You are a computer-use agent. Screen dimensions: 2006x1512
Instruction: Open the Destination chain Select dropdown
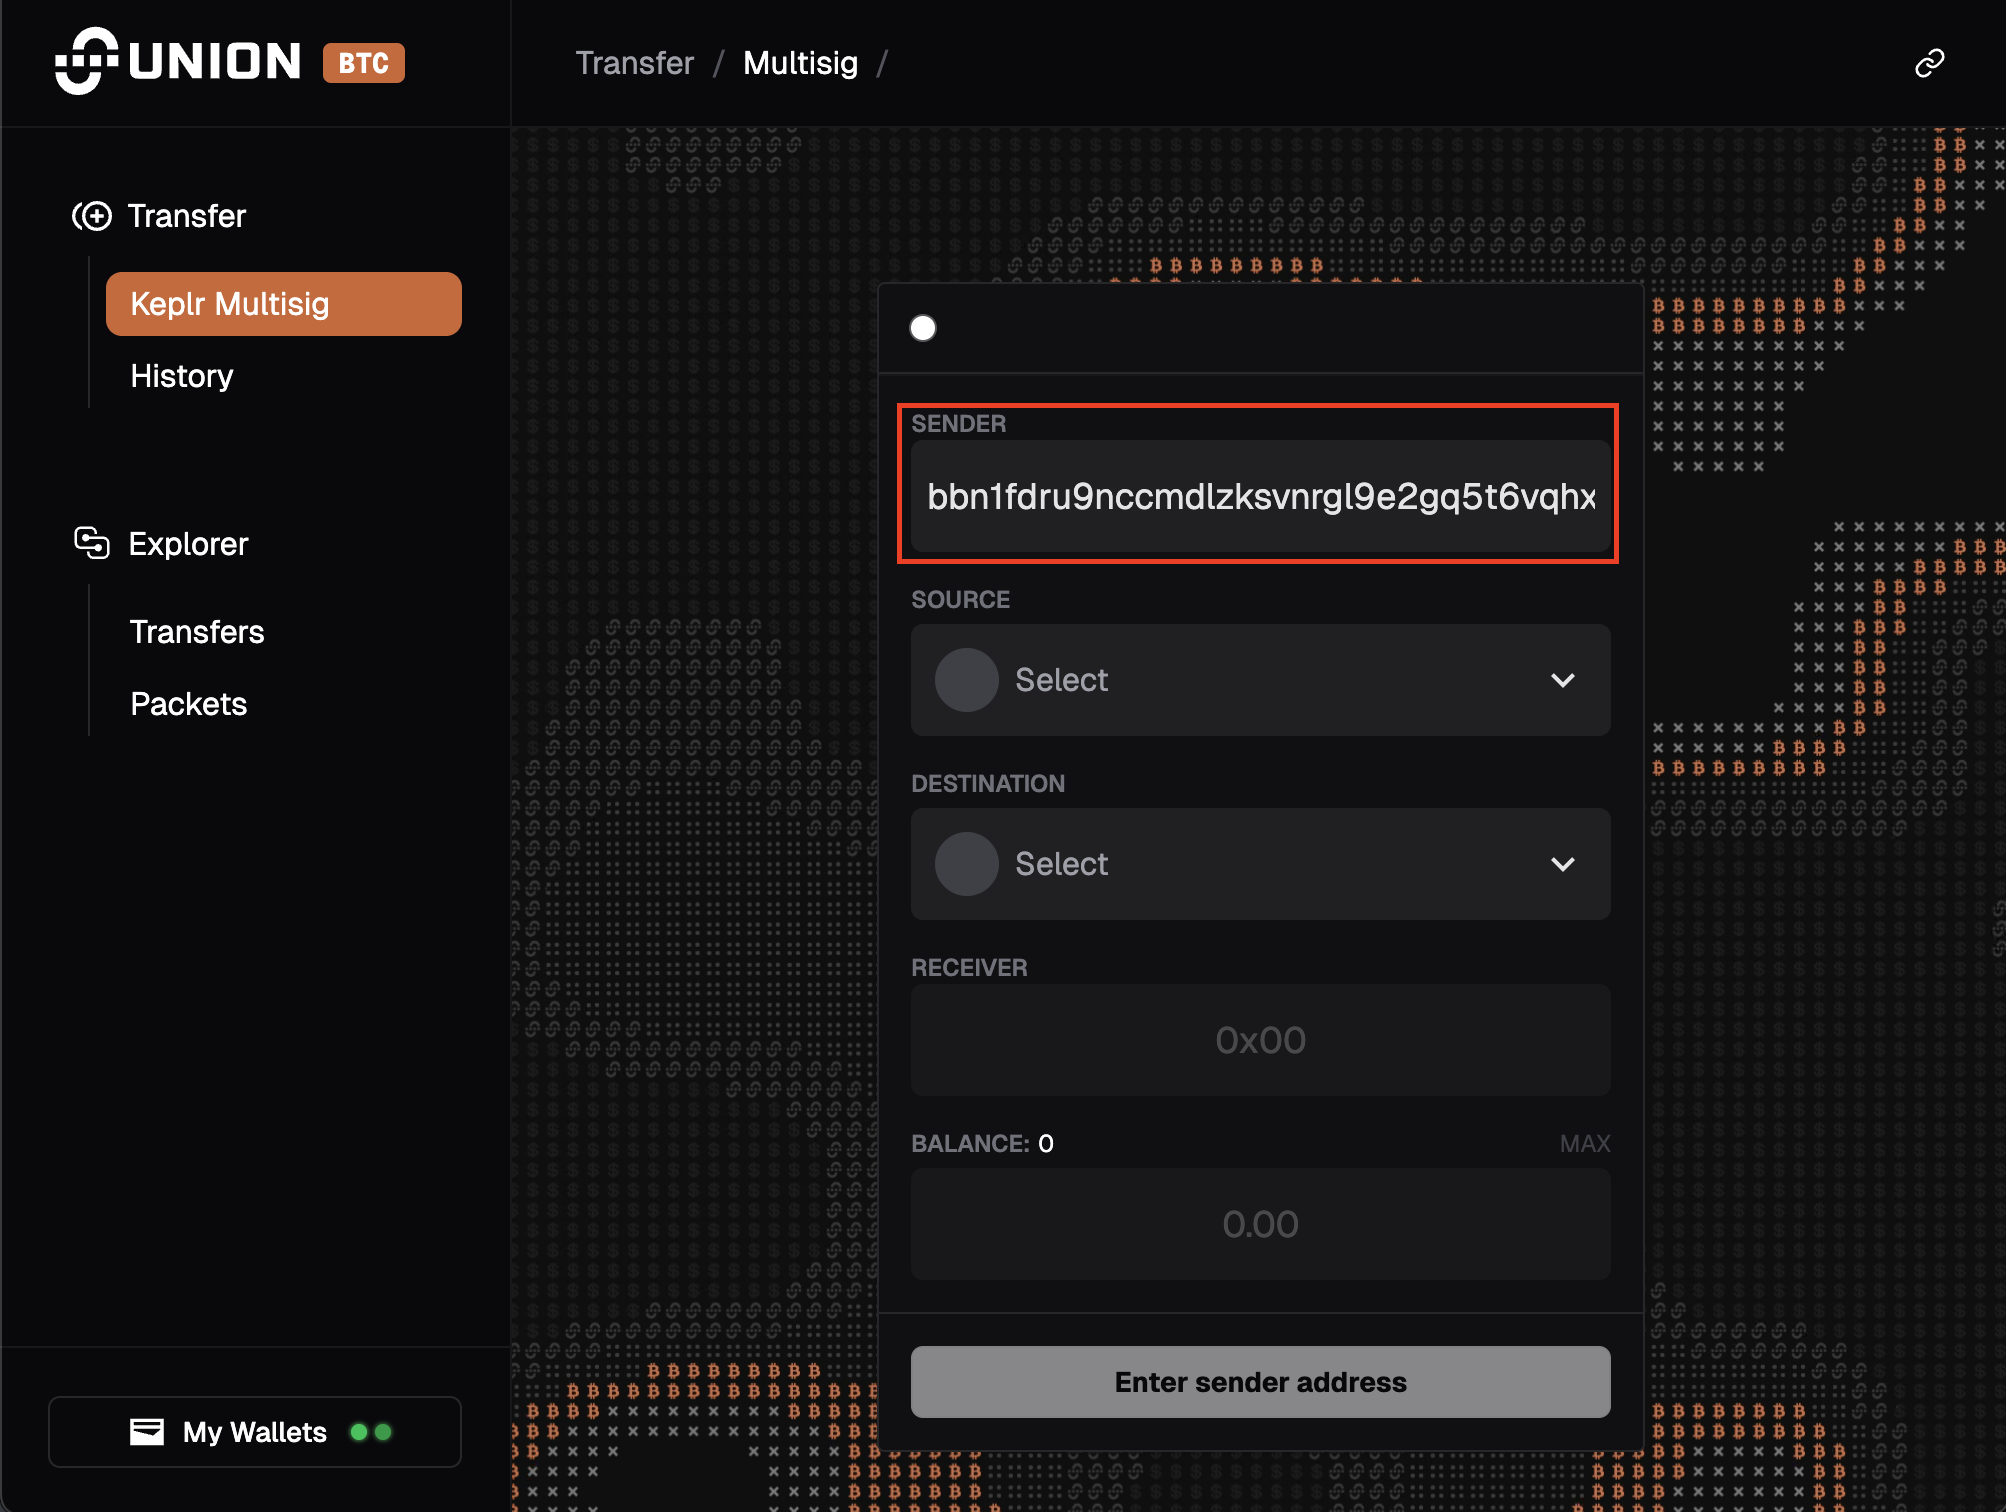pyautogui.click(x=1260, y=864)
